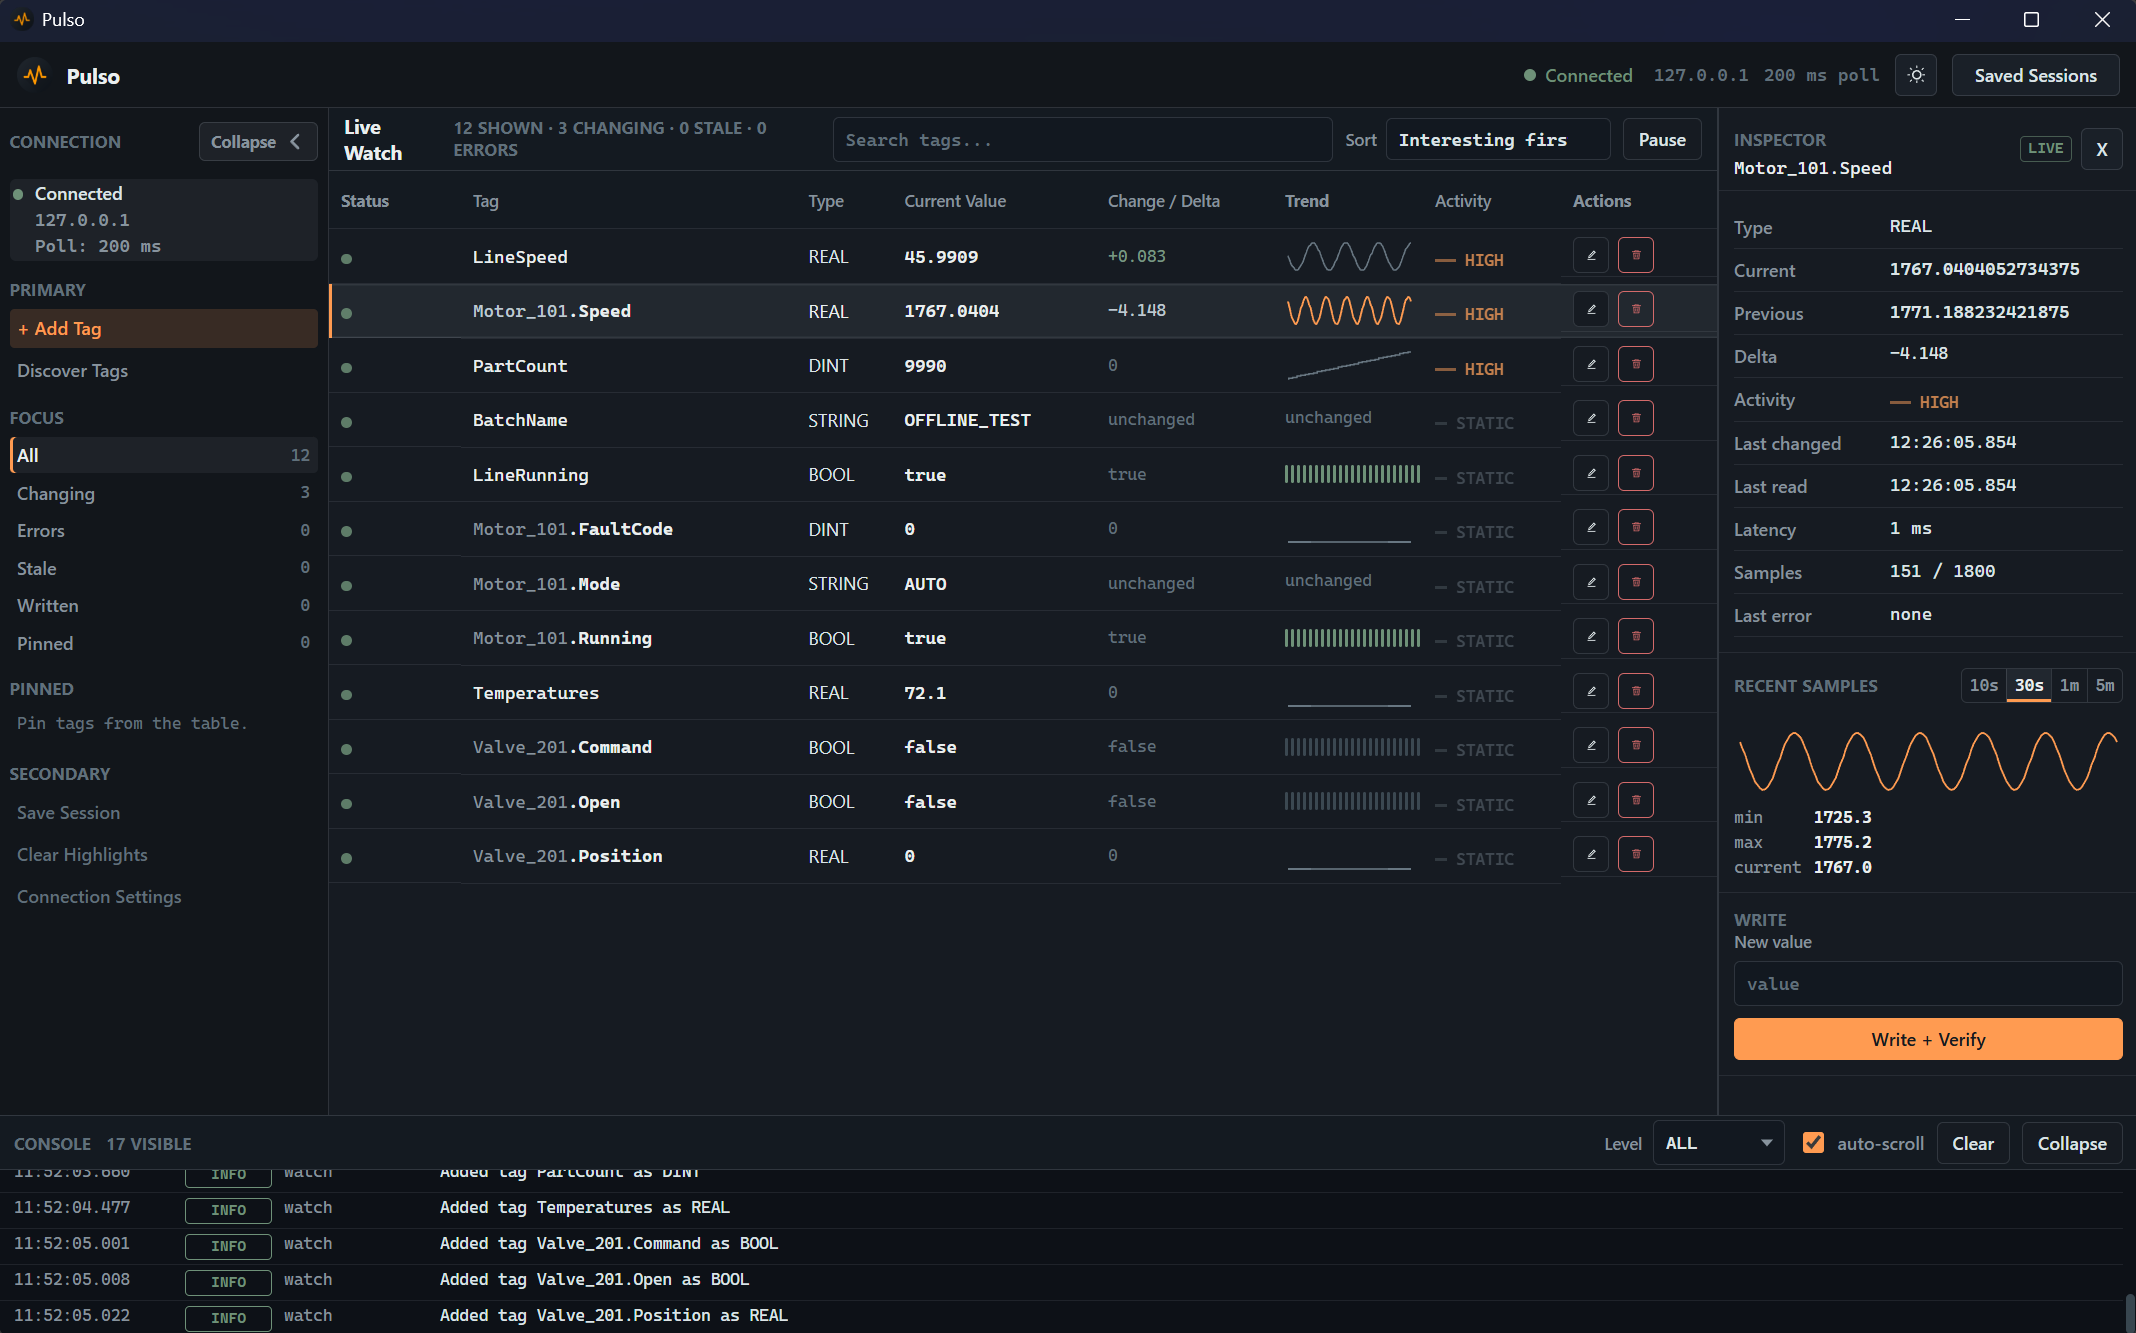Click the Current Value column header
This screenshot has height=1333, width=2136.
coord(955,201)
